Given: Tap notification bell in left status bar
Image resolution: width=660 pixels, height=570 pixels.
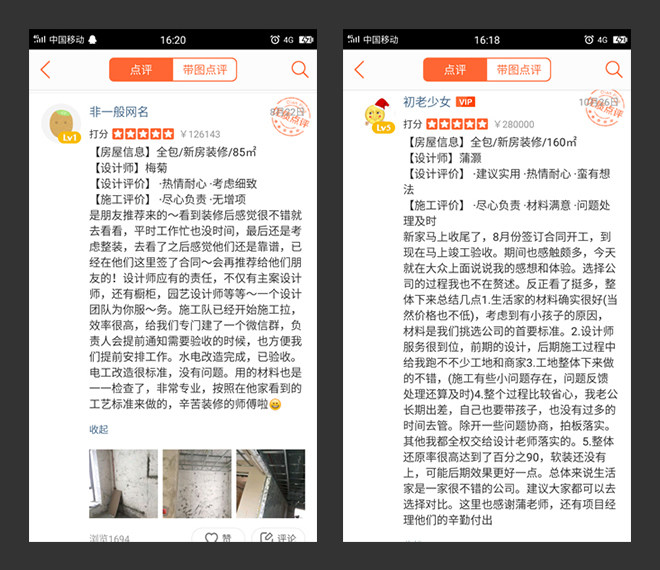Looking at the screenshot, I should click(x=93, y=40).
